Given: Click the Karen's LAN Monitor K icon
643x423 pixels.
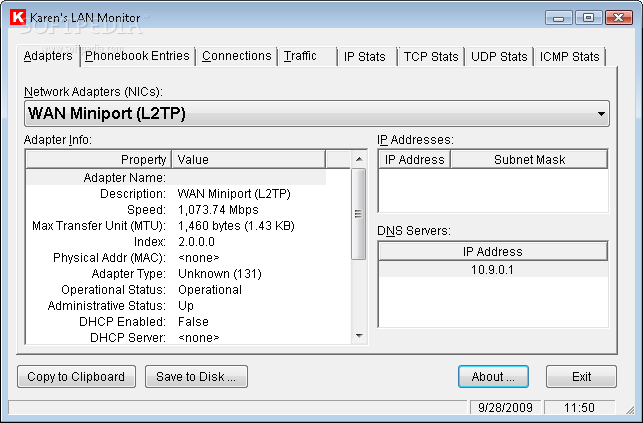Looking at the screenshot, I should 18,18.
